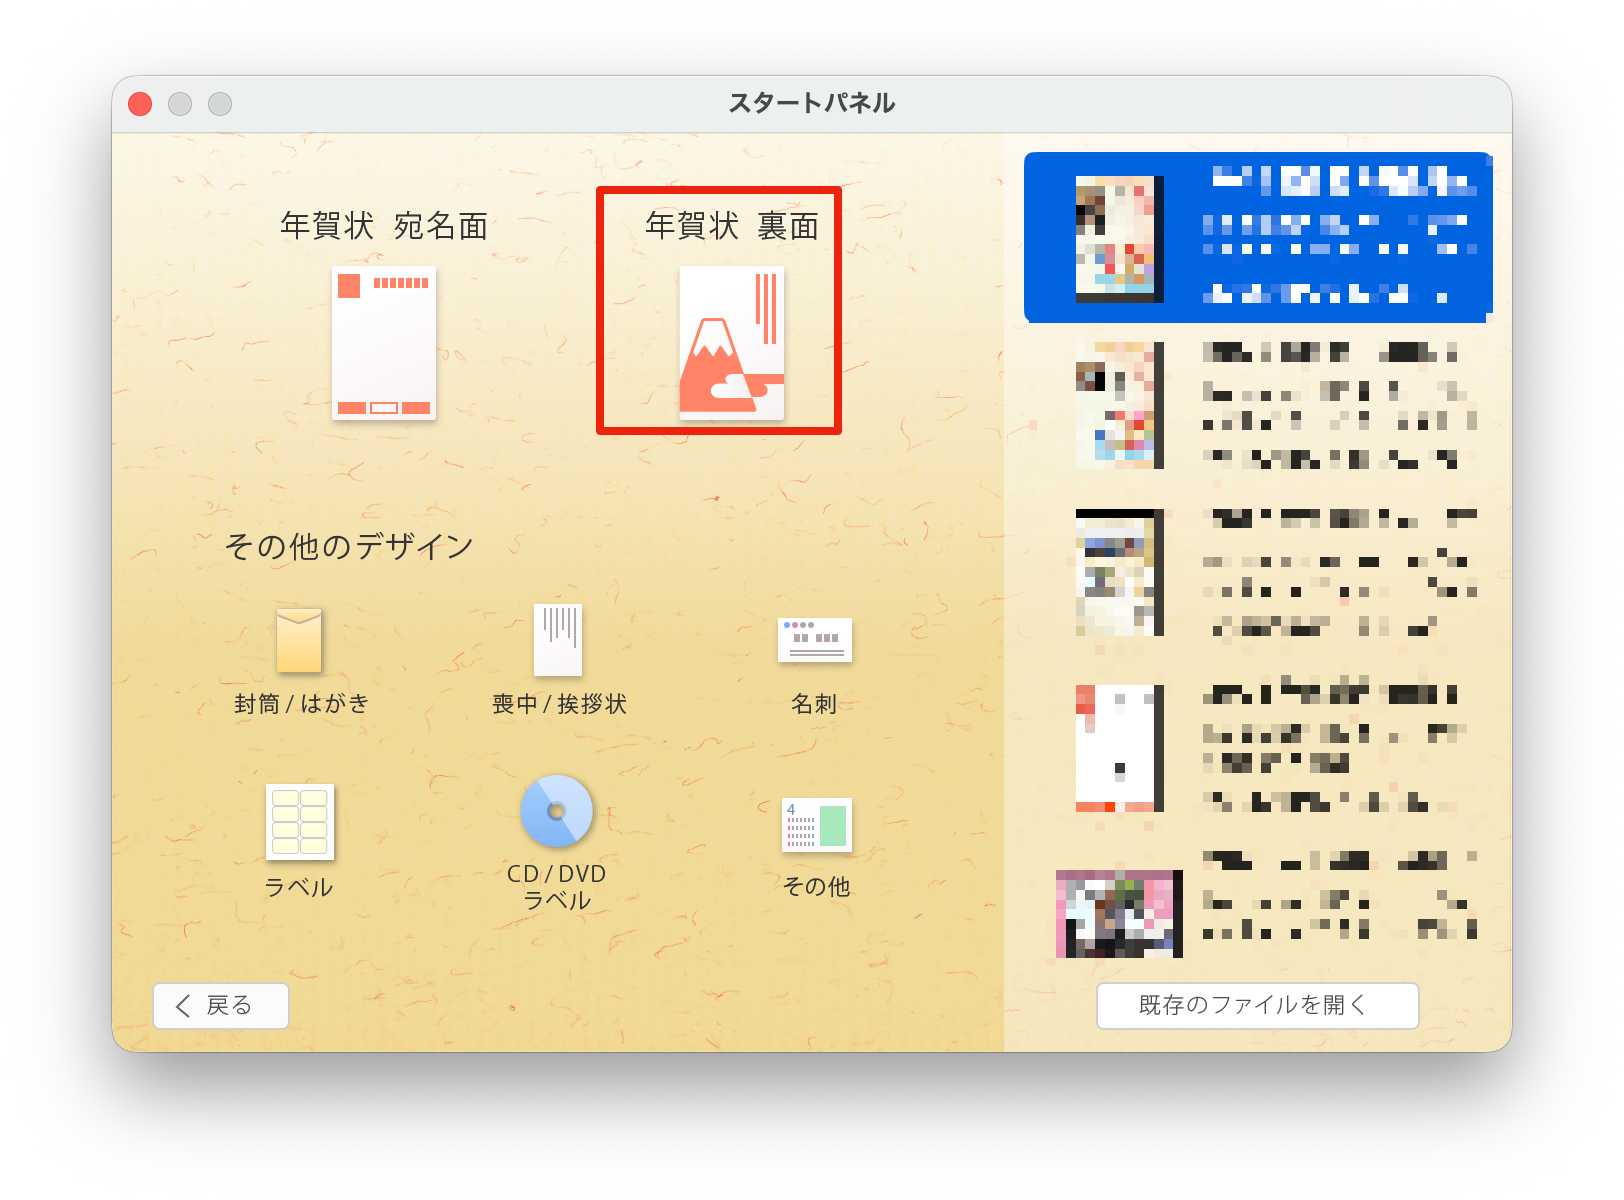Select the highlighted first recent file entry
This screenshot has height=1200, width=1624.
click(x=1257, y=238)
